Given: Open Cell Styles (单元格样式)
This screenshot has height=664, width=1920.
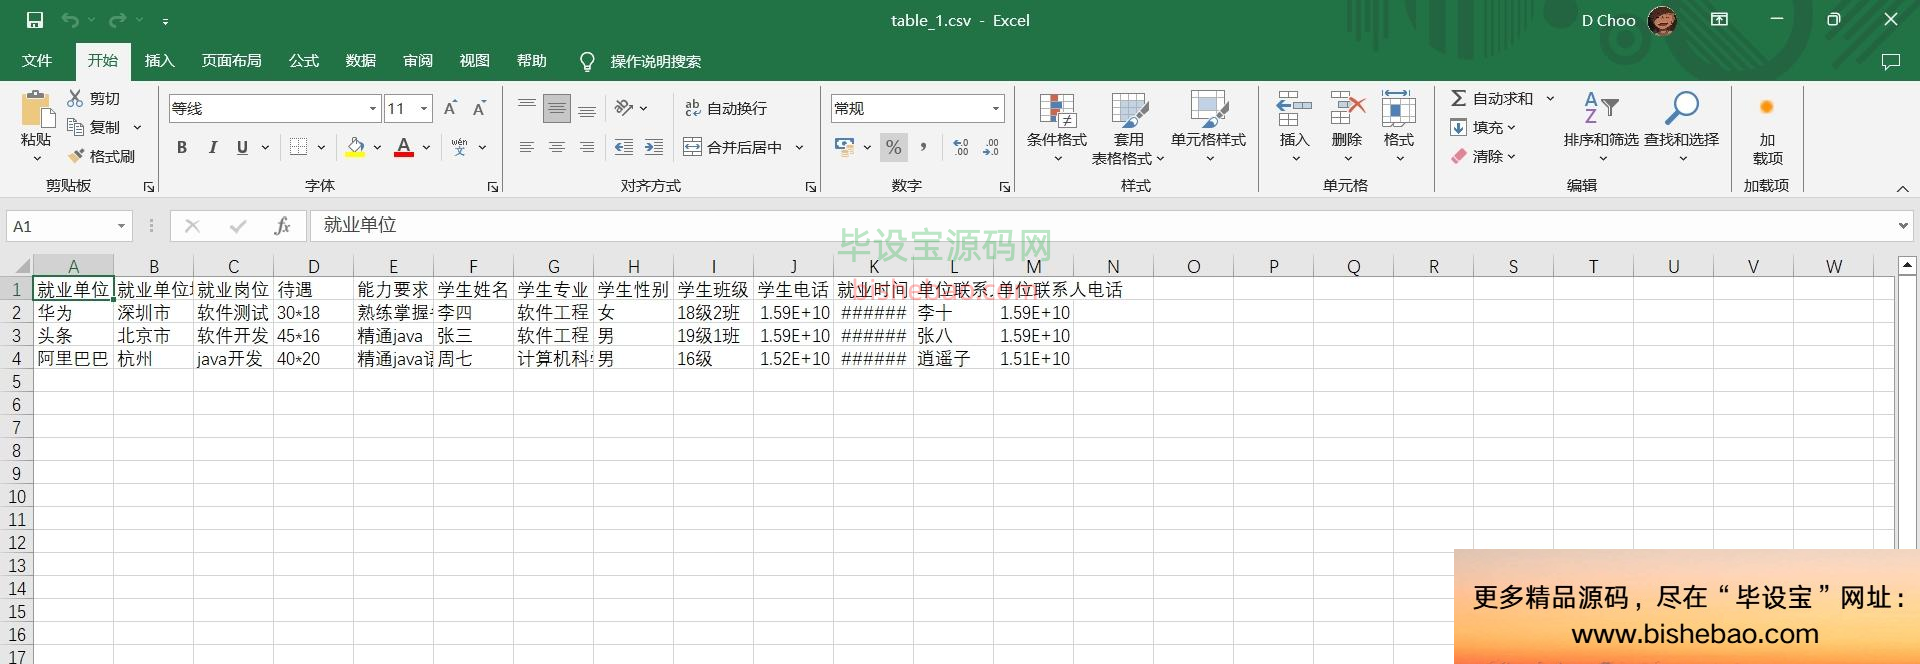Looking at the screenshot, I should tap(1208, 128).
